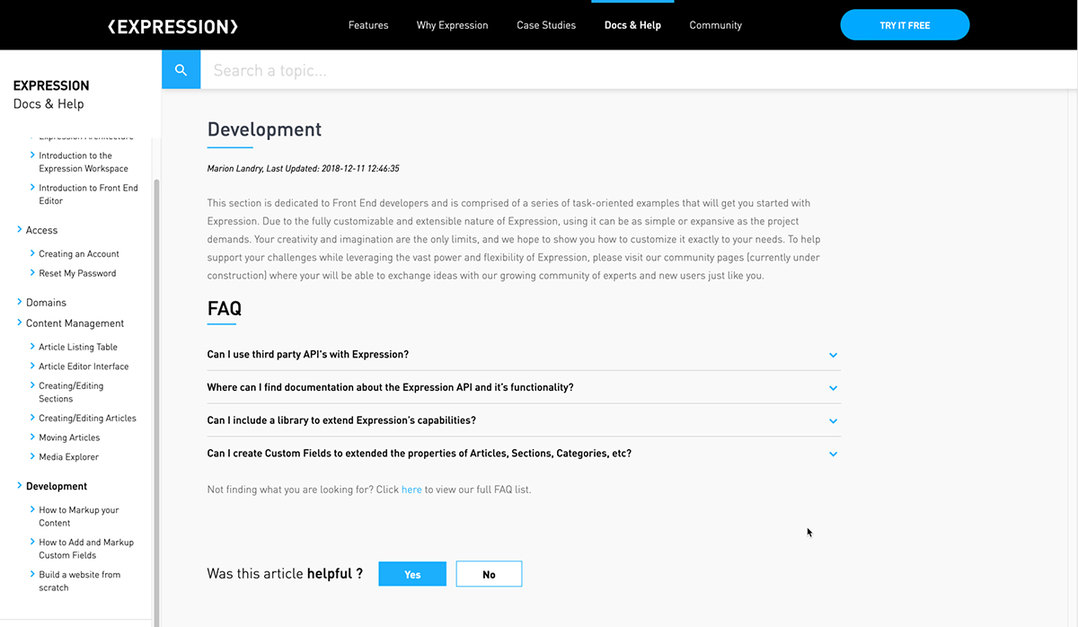Click the arrow icon next to Media Explorer

(33, 456)
